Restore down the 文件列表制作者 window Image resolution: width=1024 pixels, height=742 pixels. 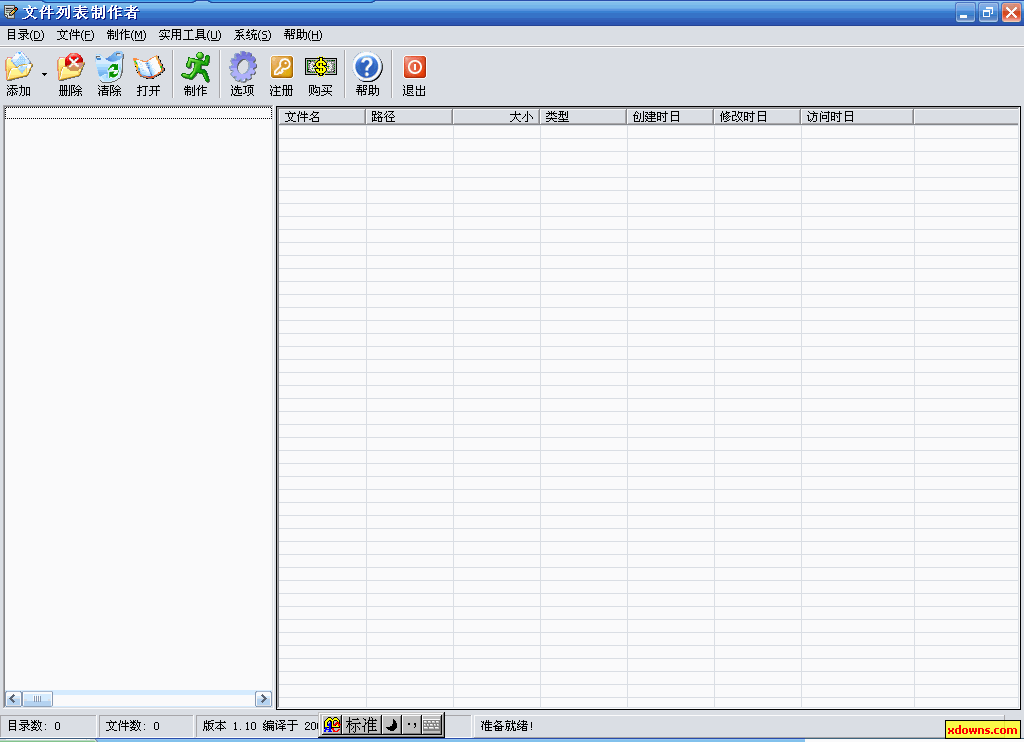[988, 12]
